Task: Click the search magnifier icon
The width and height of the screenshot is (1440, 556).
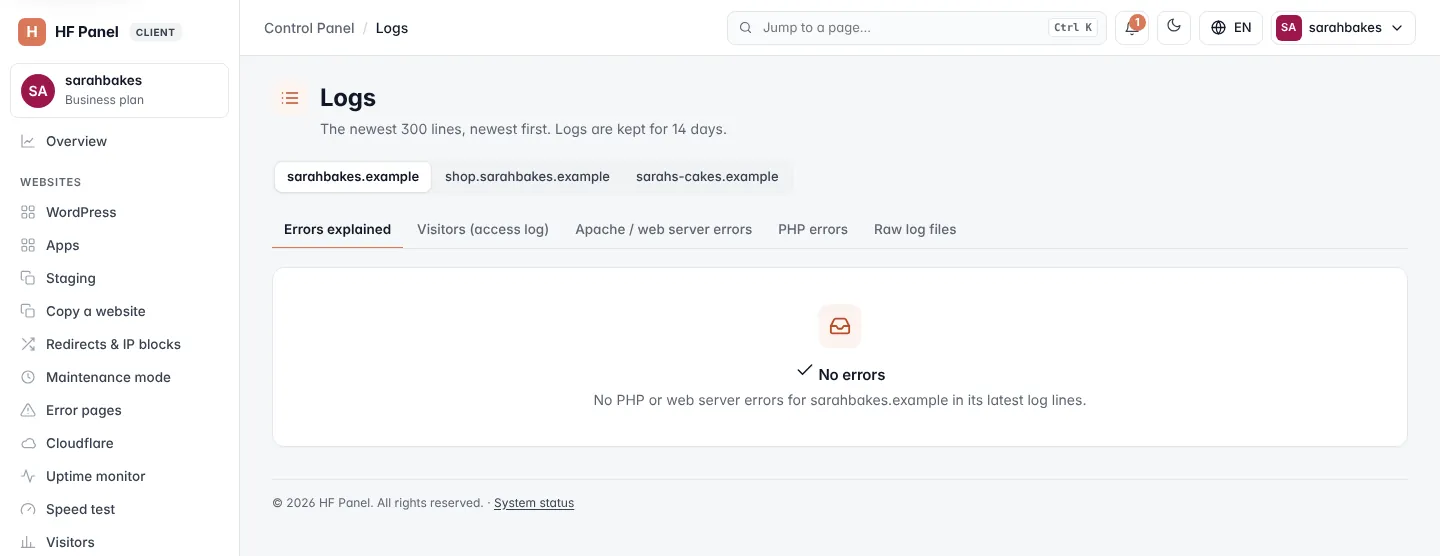Action: (745, 28)
